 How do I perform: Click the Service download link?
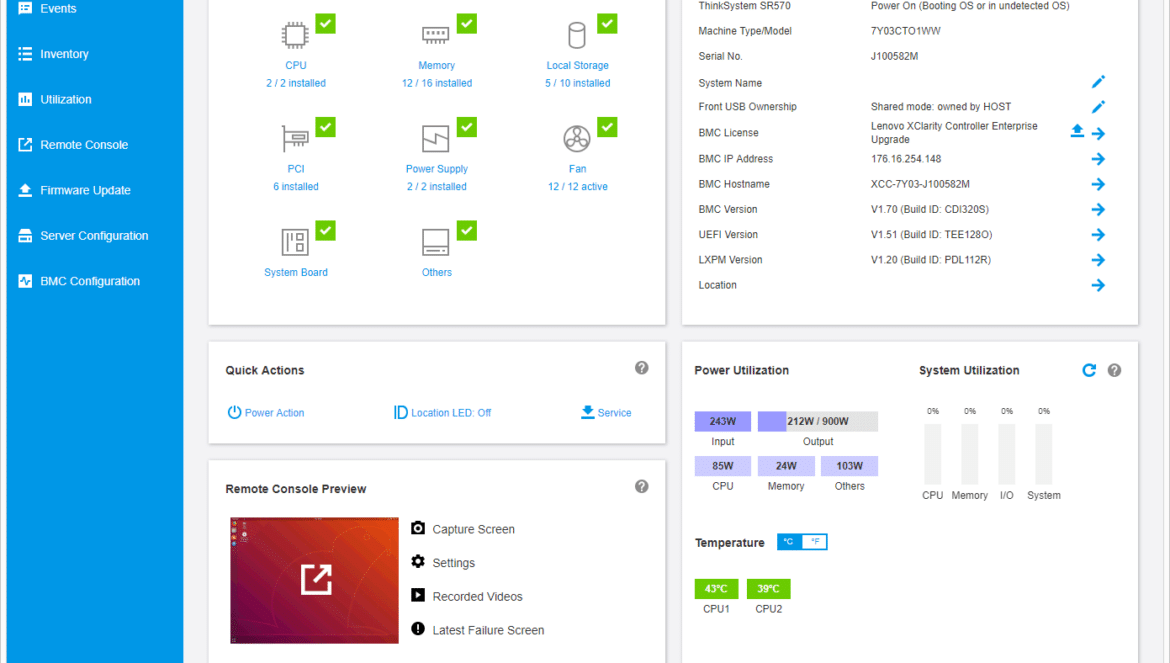pyautogui.click(x=606, y=412)
